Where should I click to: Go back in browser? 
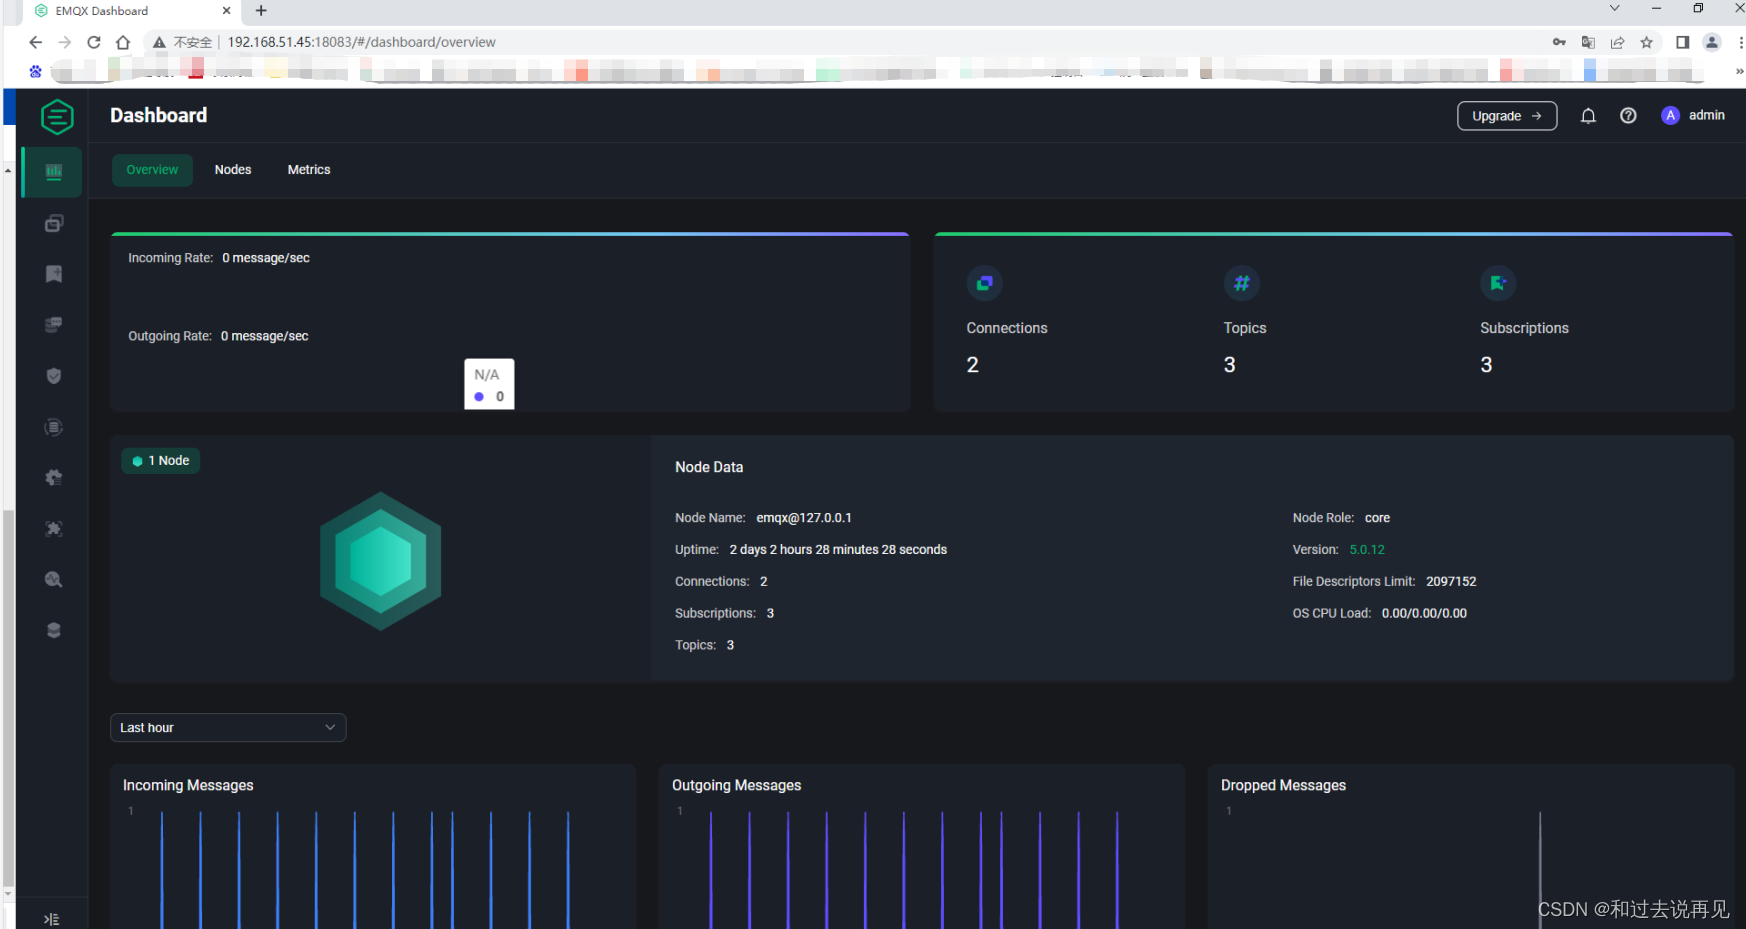click(36, 42)
